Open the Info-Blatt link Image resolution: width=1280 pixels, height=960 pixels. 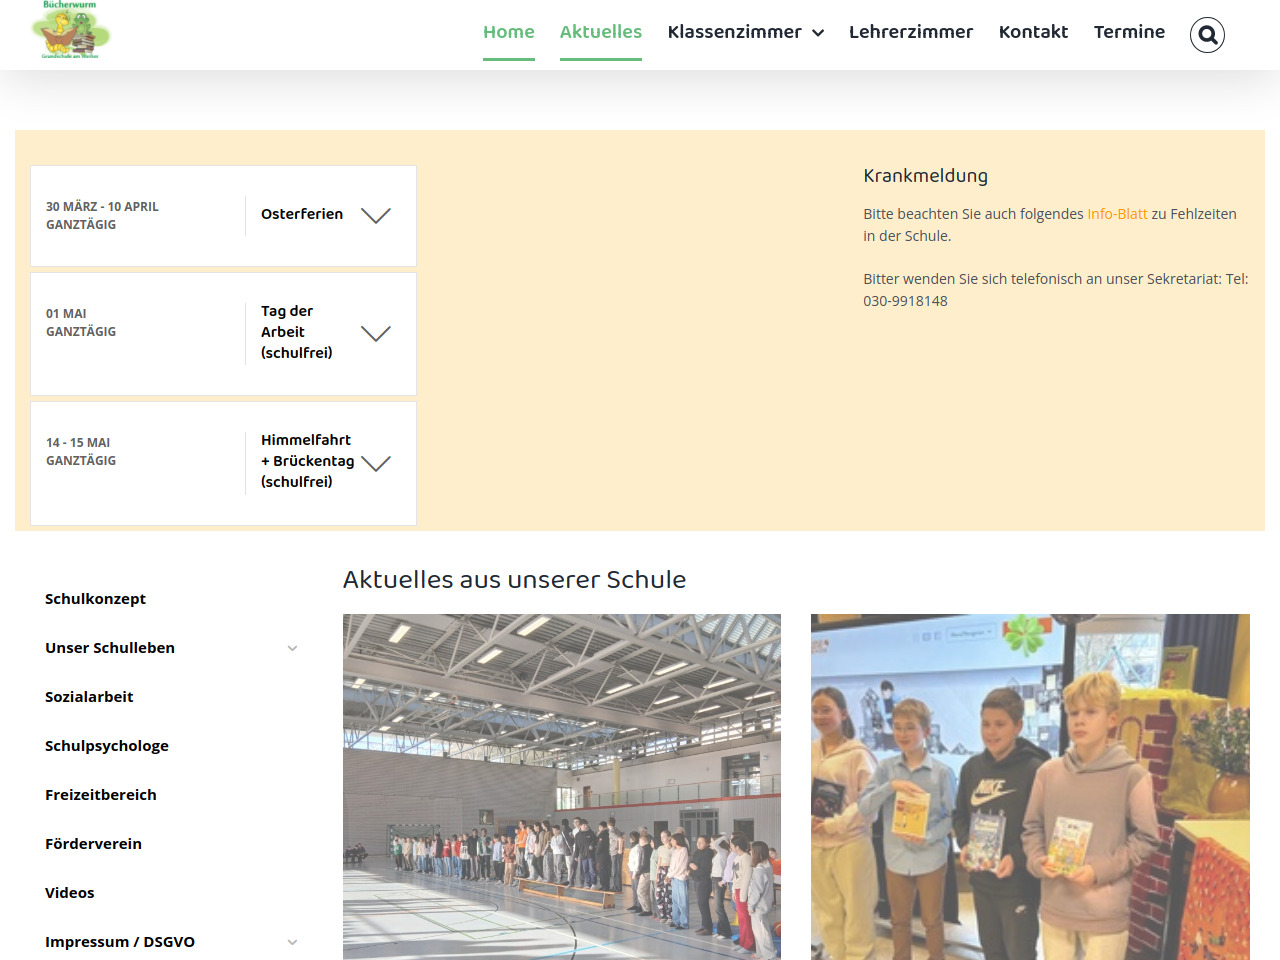tap(1117, 214)
